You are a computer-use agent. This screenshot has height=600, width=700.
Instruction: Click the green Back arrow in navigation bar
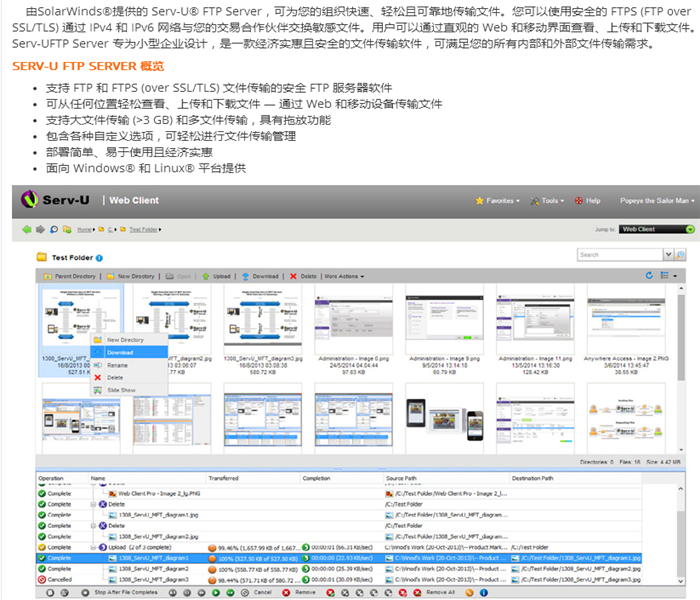(27, 229)
